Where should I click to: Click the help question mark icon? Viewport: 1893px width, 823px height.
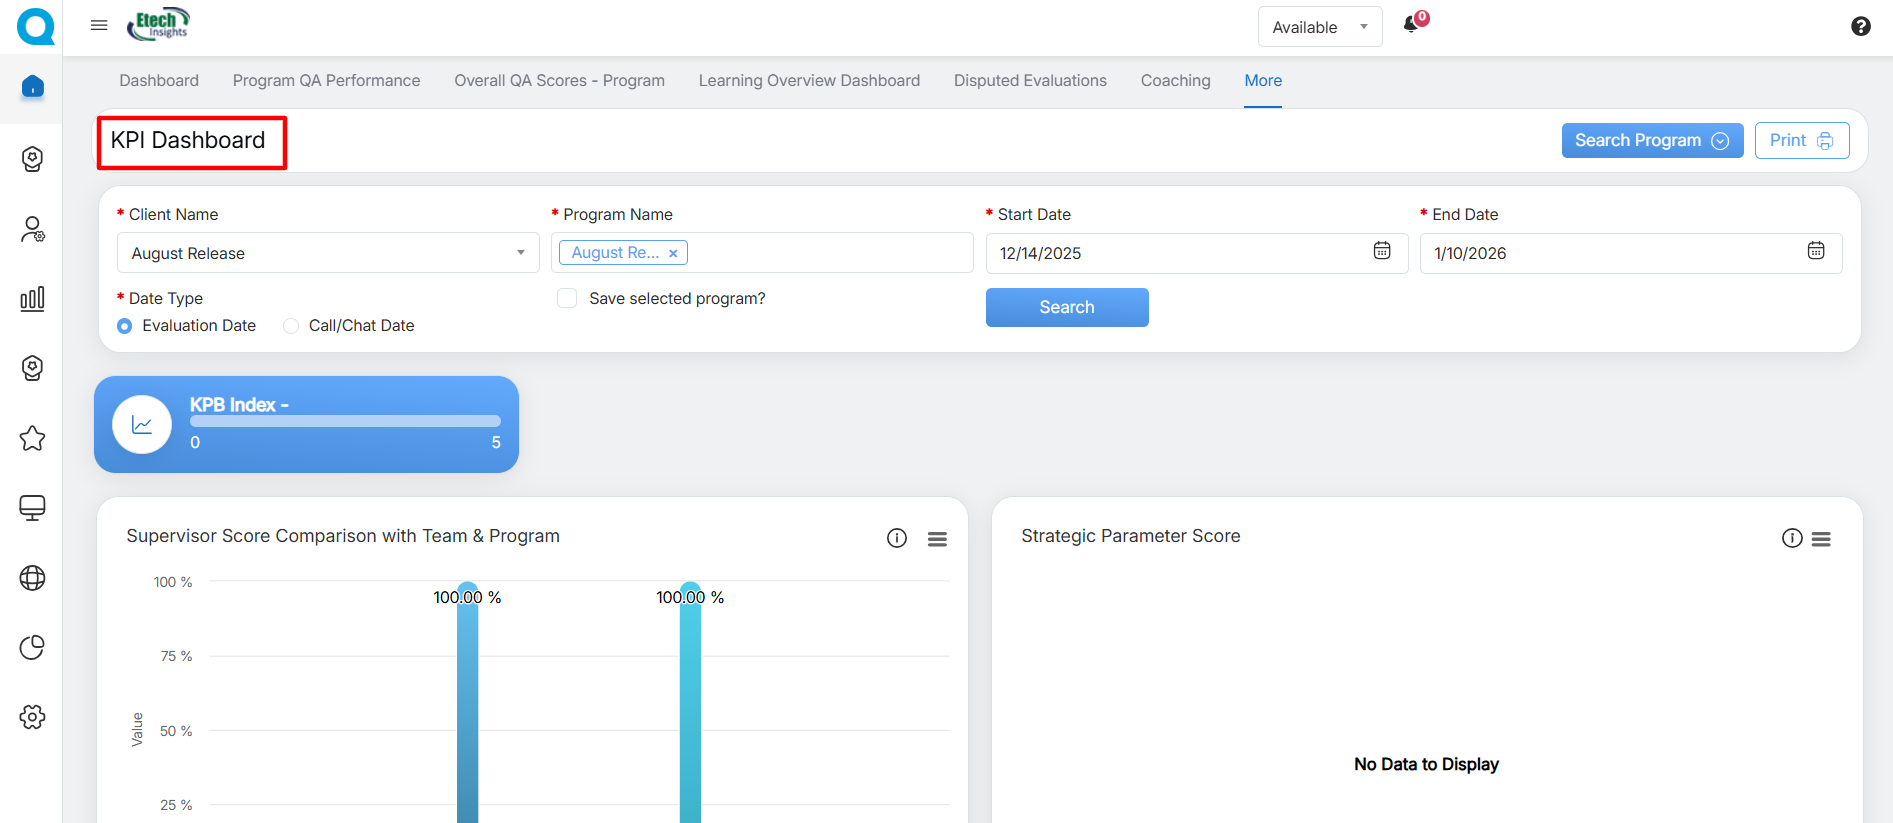[x=1860, y=27]
